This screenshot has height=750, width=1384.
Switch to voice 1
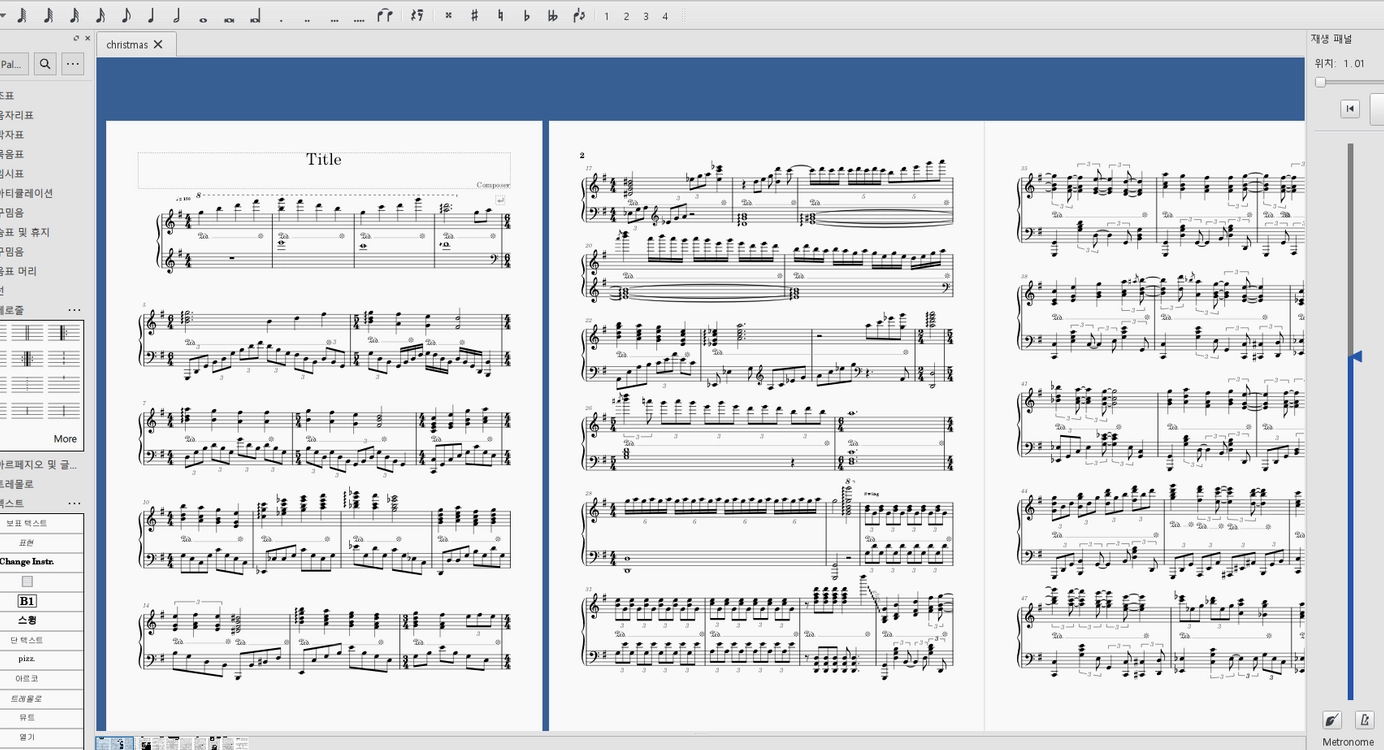(x=606, y=16)
